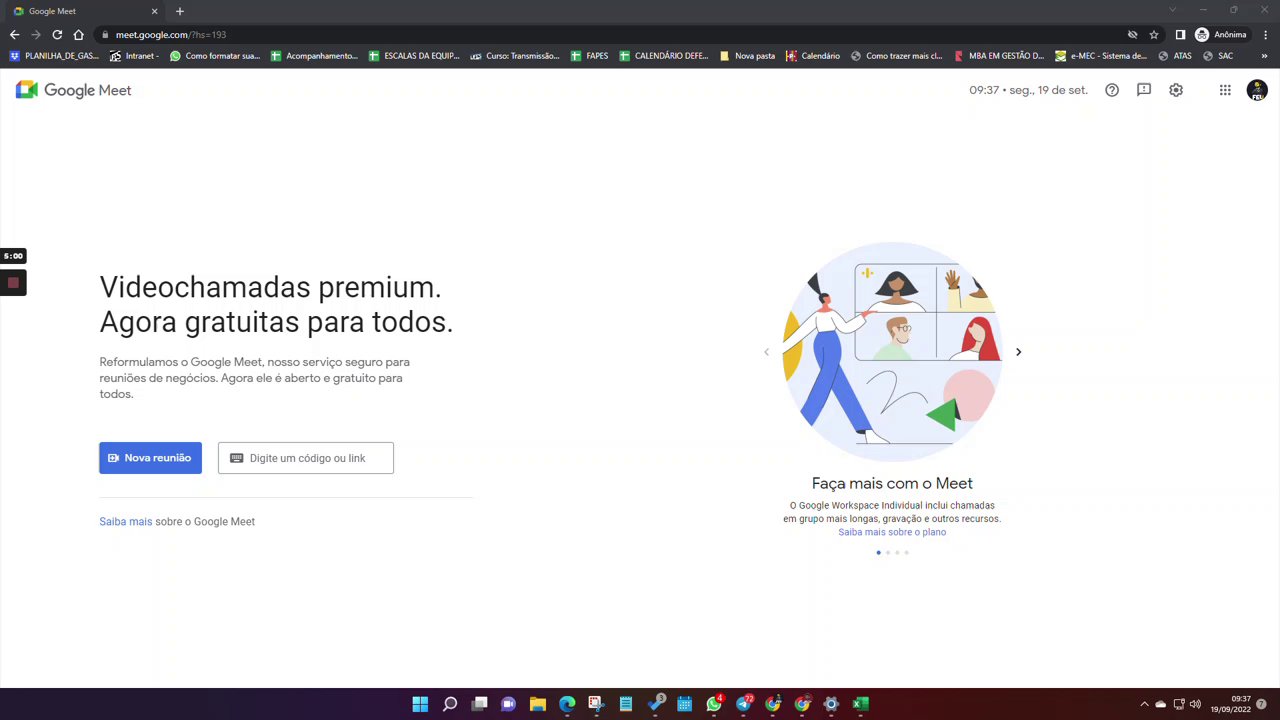Open the Google apps grid
Image resolution: width=1280 pixels, height=720 pixels.
[x=1225, y=90]
